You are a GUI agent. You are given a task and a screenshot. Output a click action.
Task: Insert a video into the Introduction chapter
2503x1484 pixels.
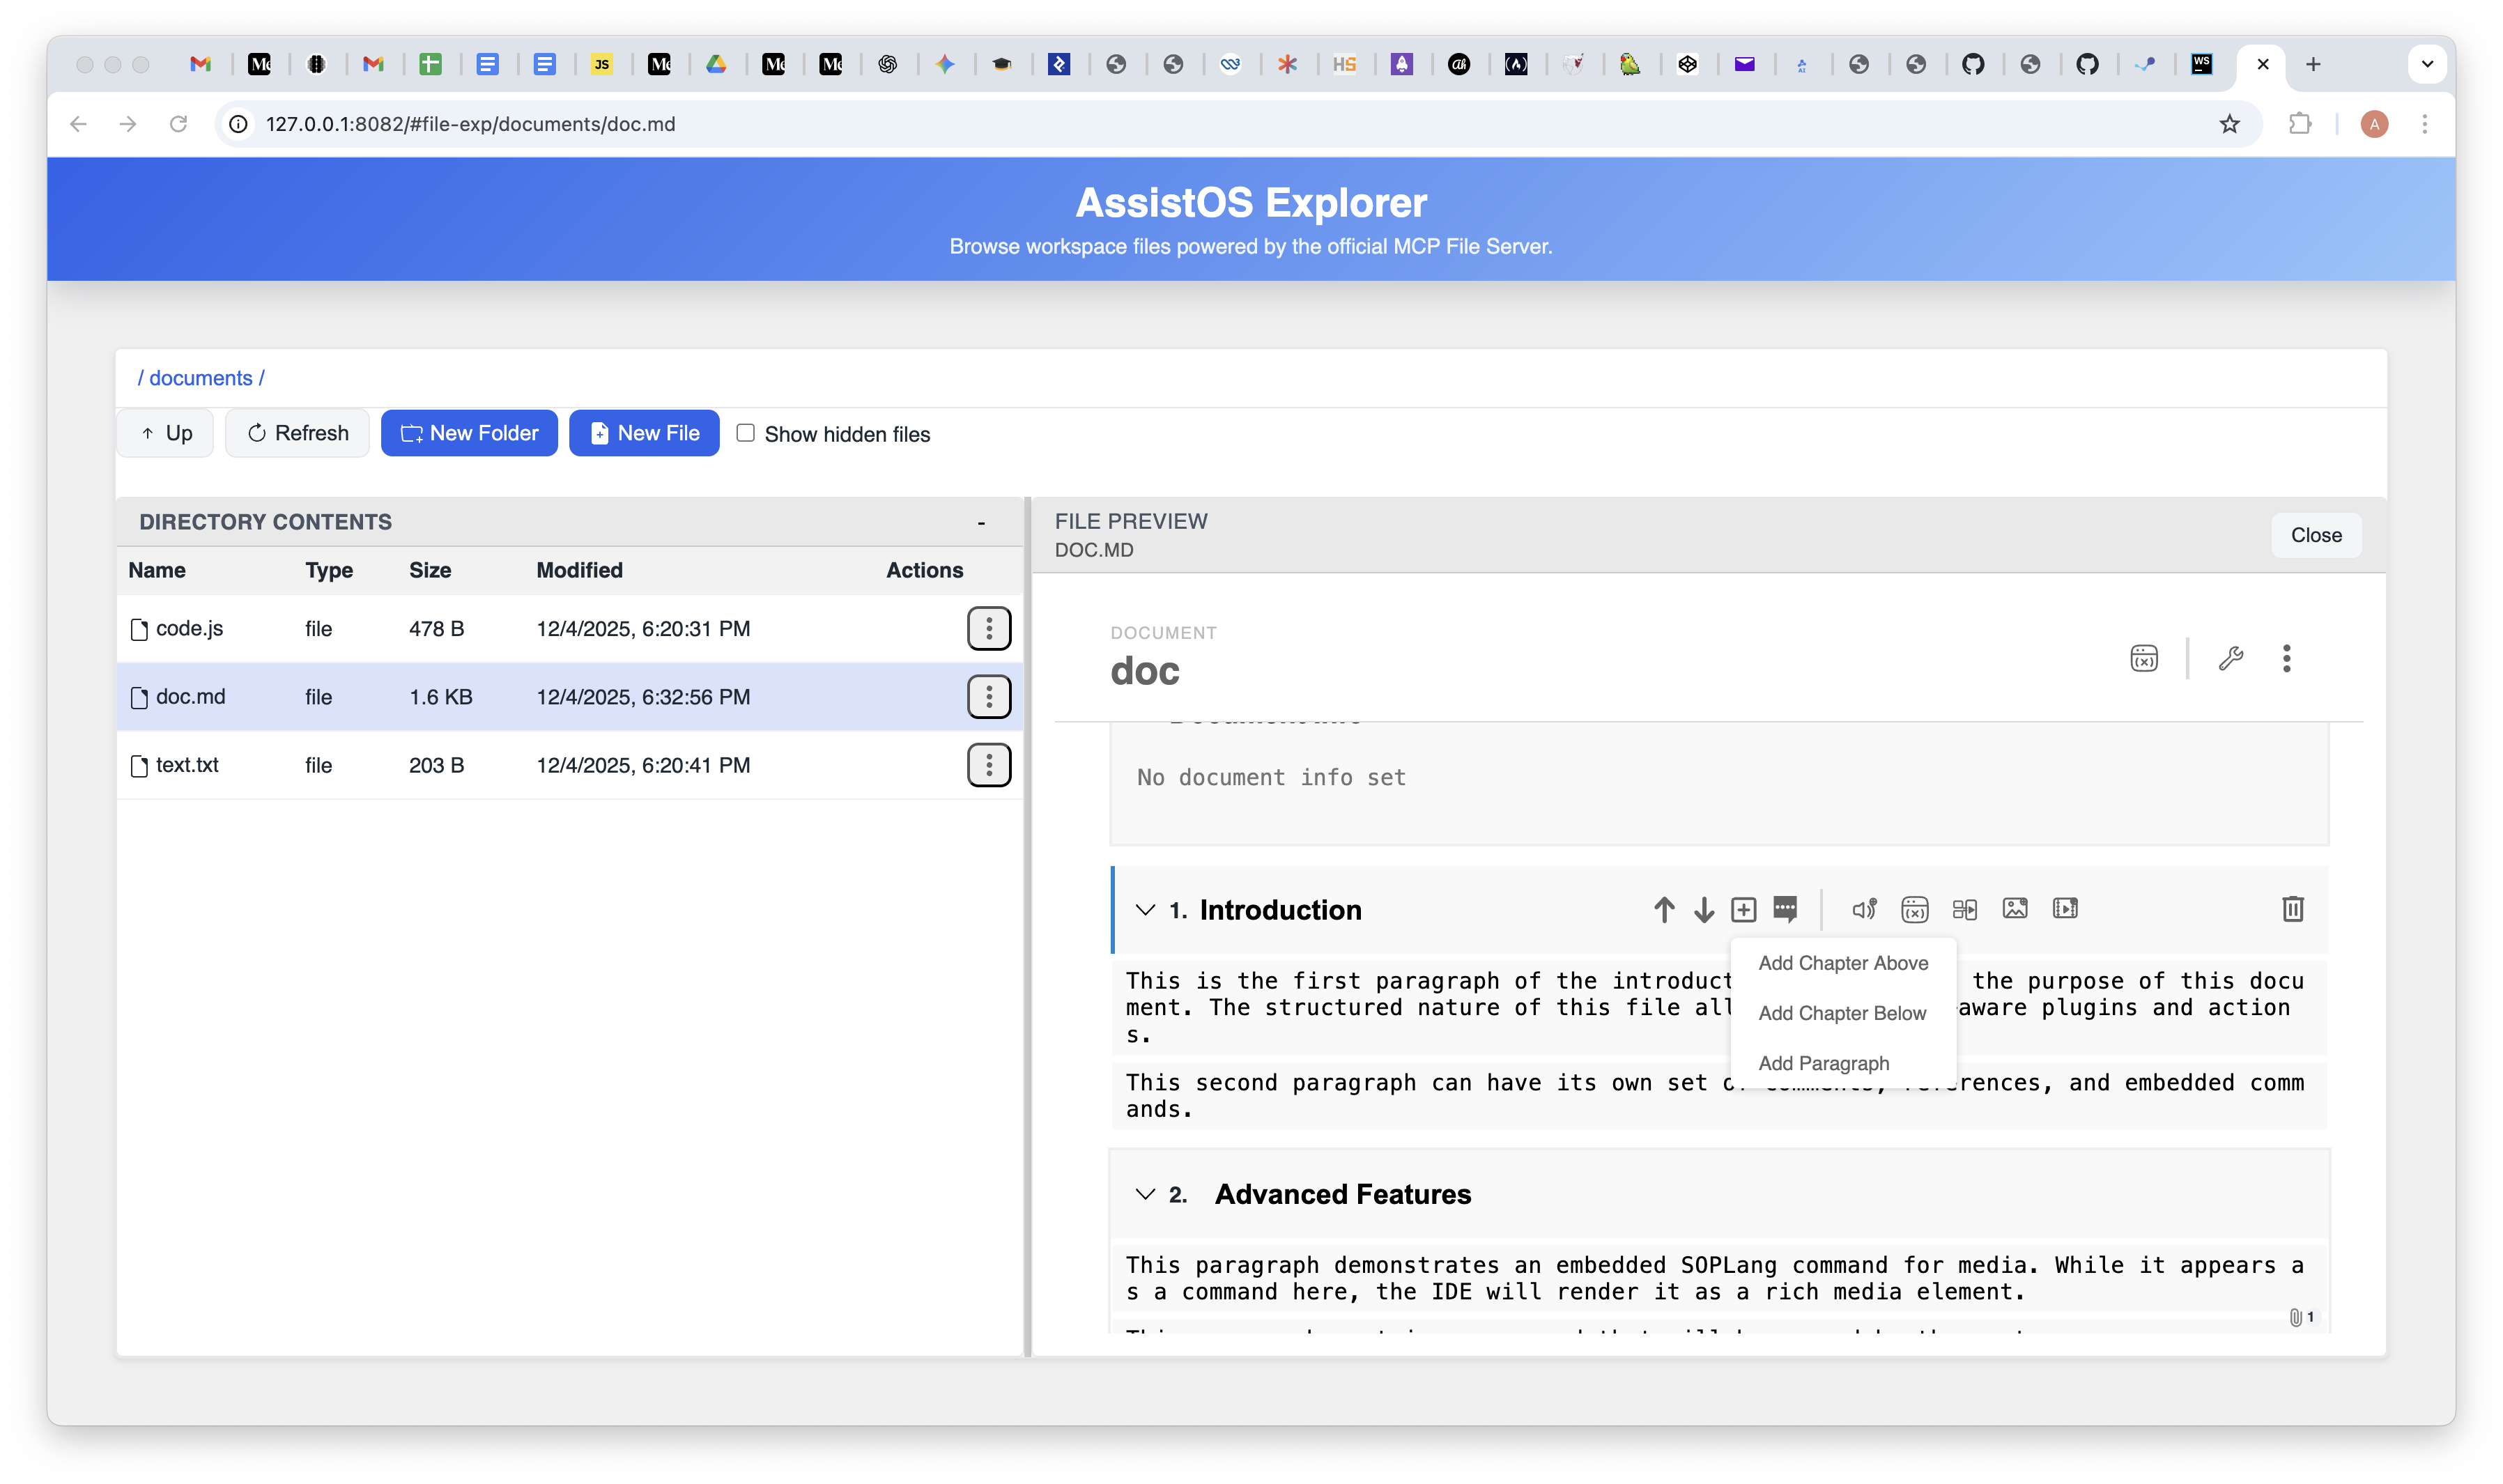tap(2065, 909)
